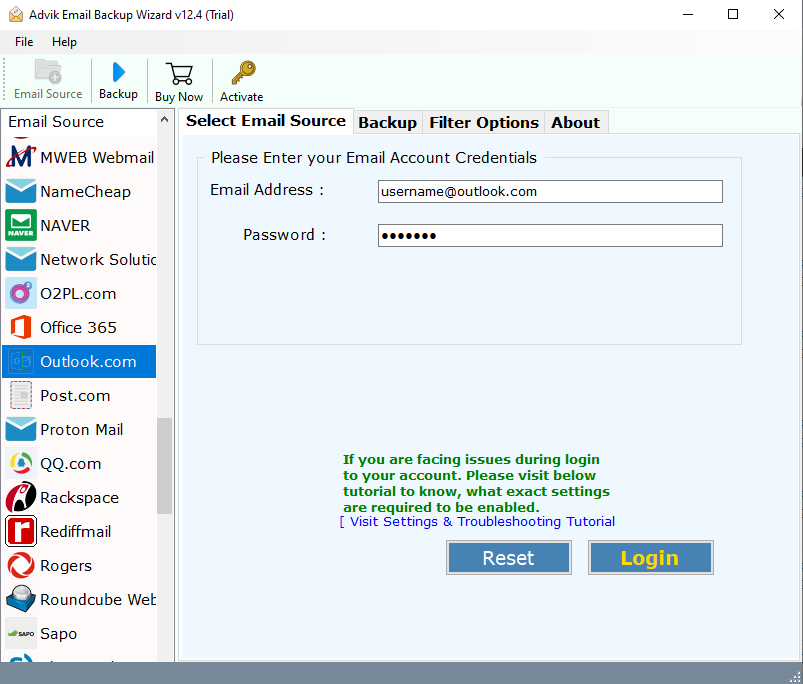Open Visit Settings & Troubleshooting Tutorial link
Screen dimensions: 803x684
point(477,522)
